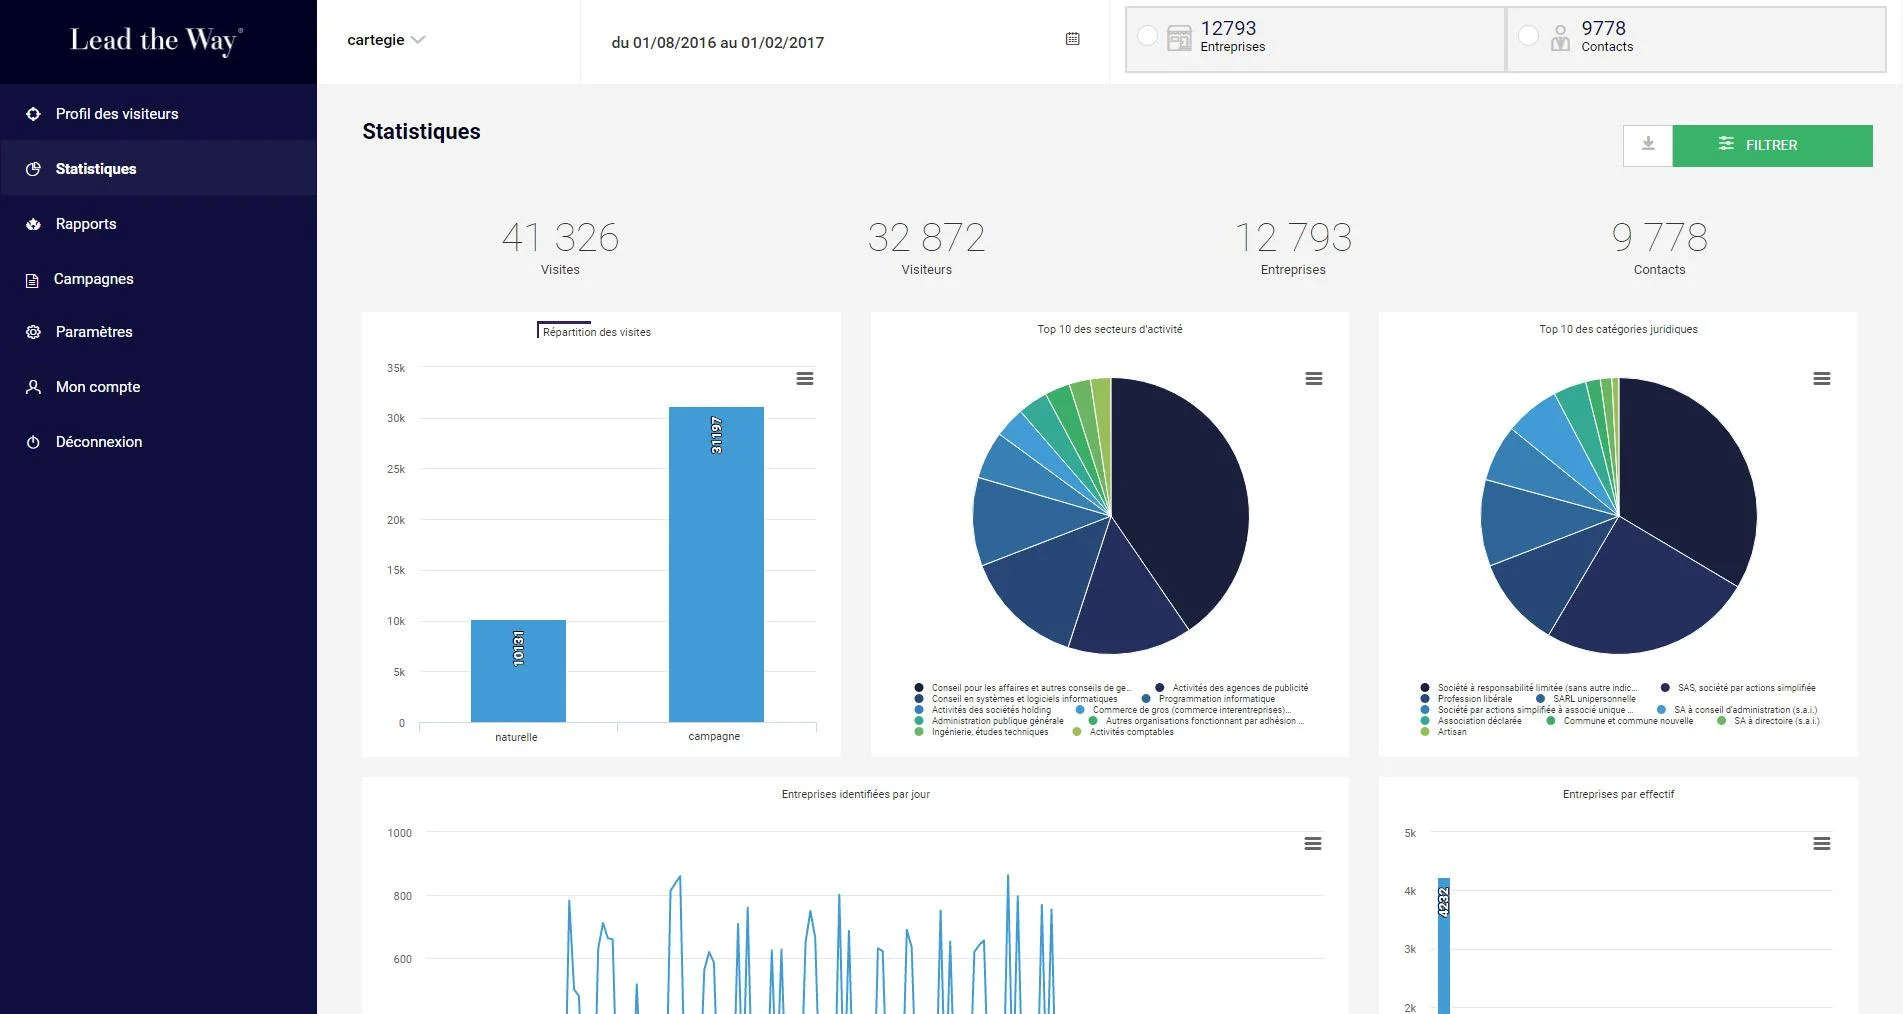Open Paramètres in the sidebar
The image size is (1903, 1014).
(x=158, y=332)
